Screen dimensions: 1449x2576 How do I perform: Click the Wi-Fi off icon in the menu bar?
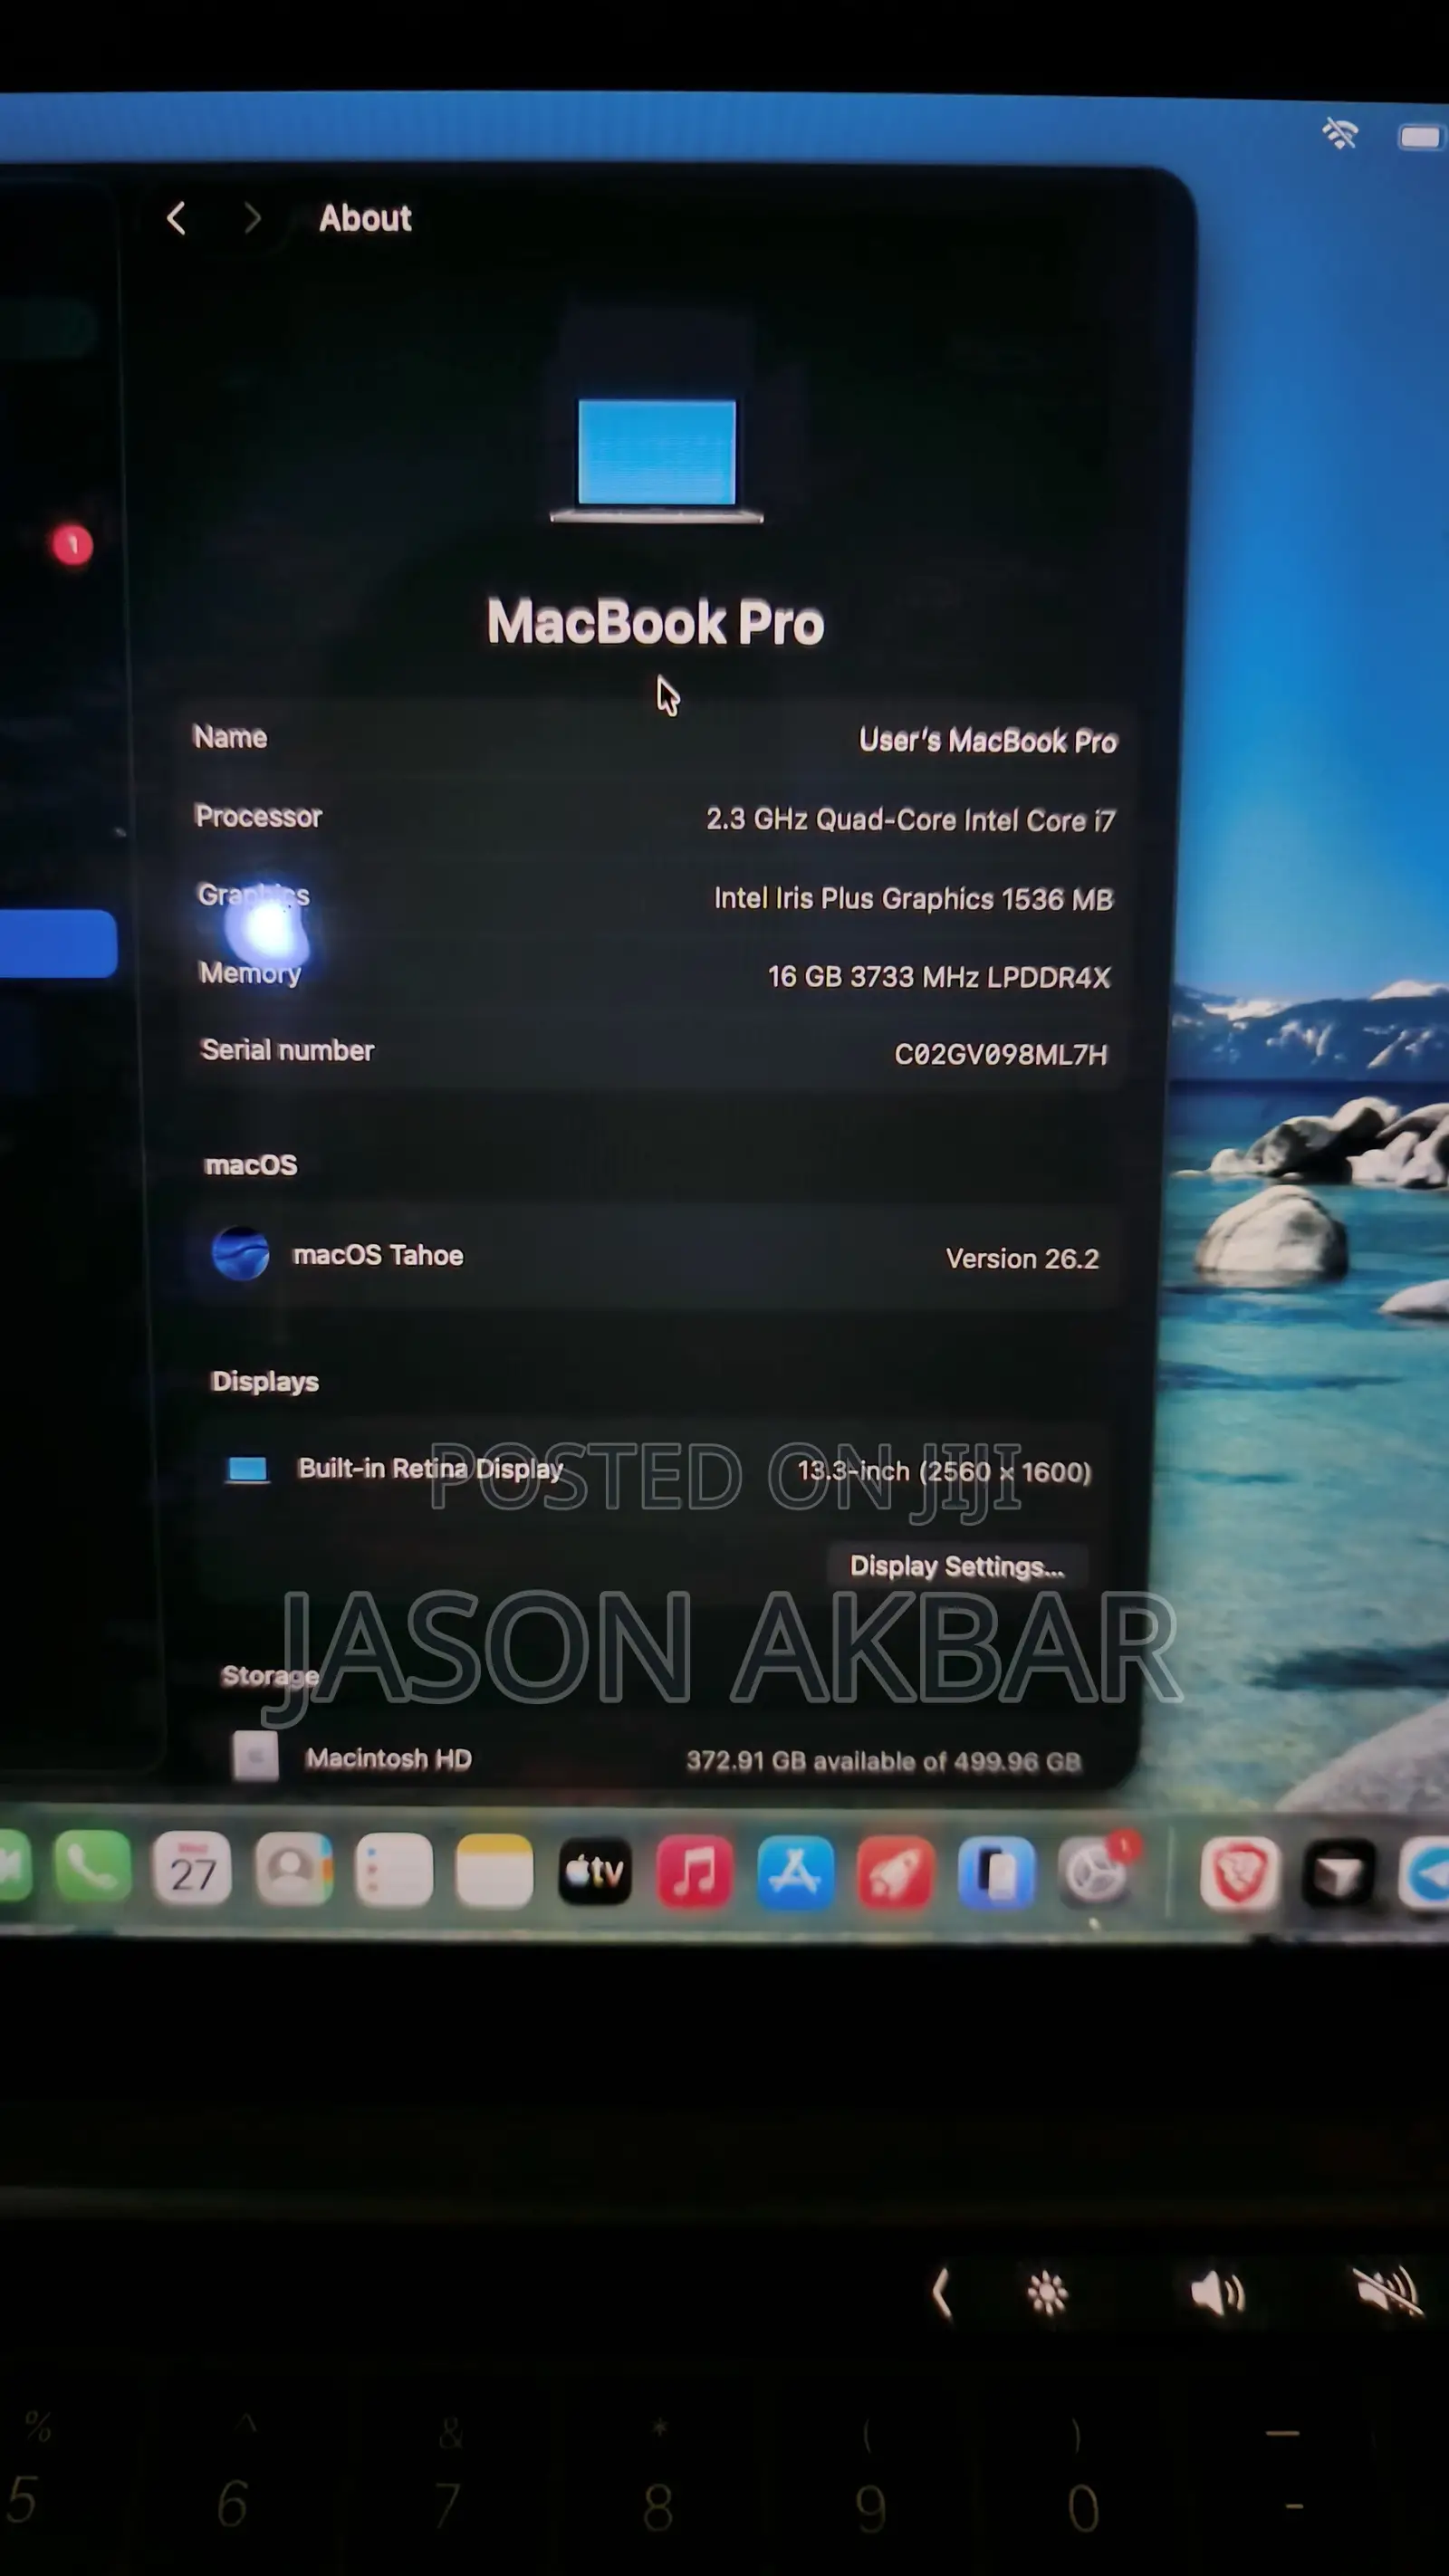1340,133
